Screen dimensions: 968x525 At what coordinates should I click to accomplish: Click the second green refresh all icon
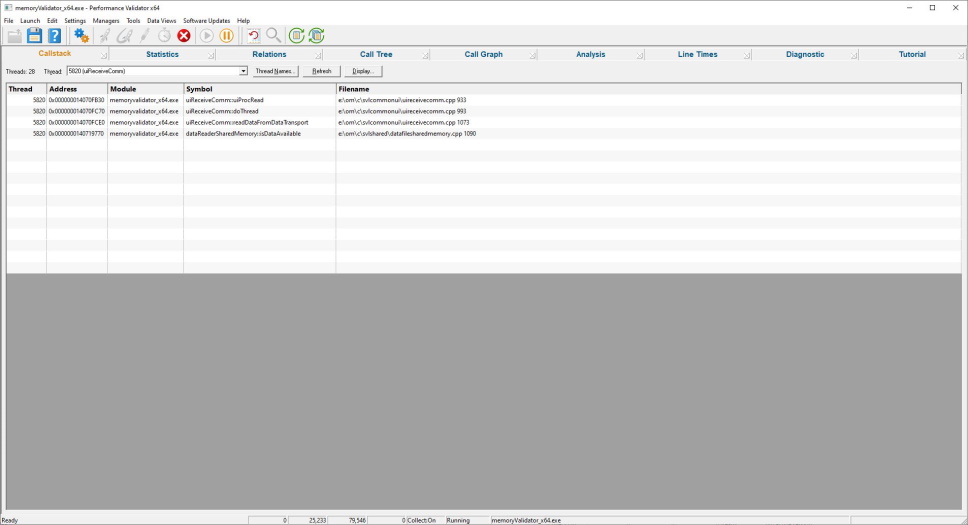(317, 36)
